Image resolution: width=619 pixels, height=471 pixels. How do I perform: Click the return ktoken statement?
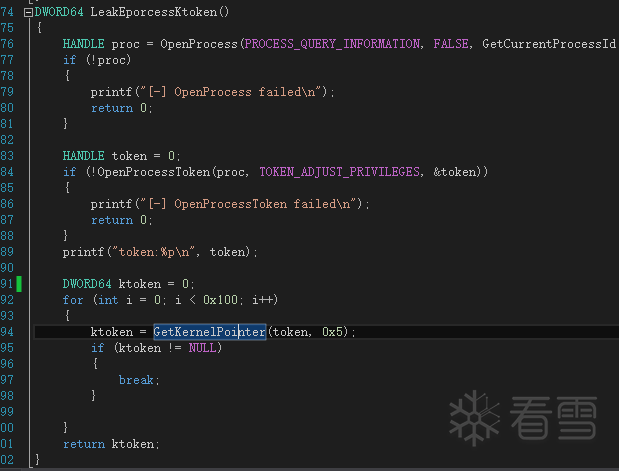110,444
